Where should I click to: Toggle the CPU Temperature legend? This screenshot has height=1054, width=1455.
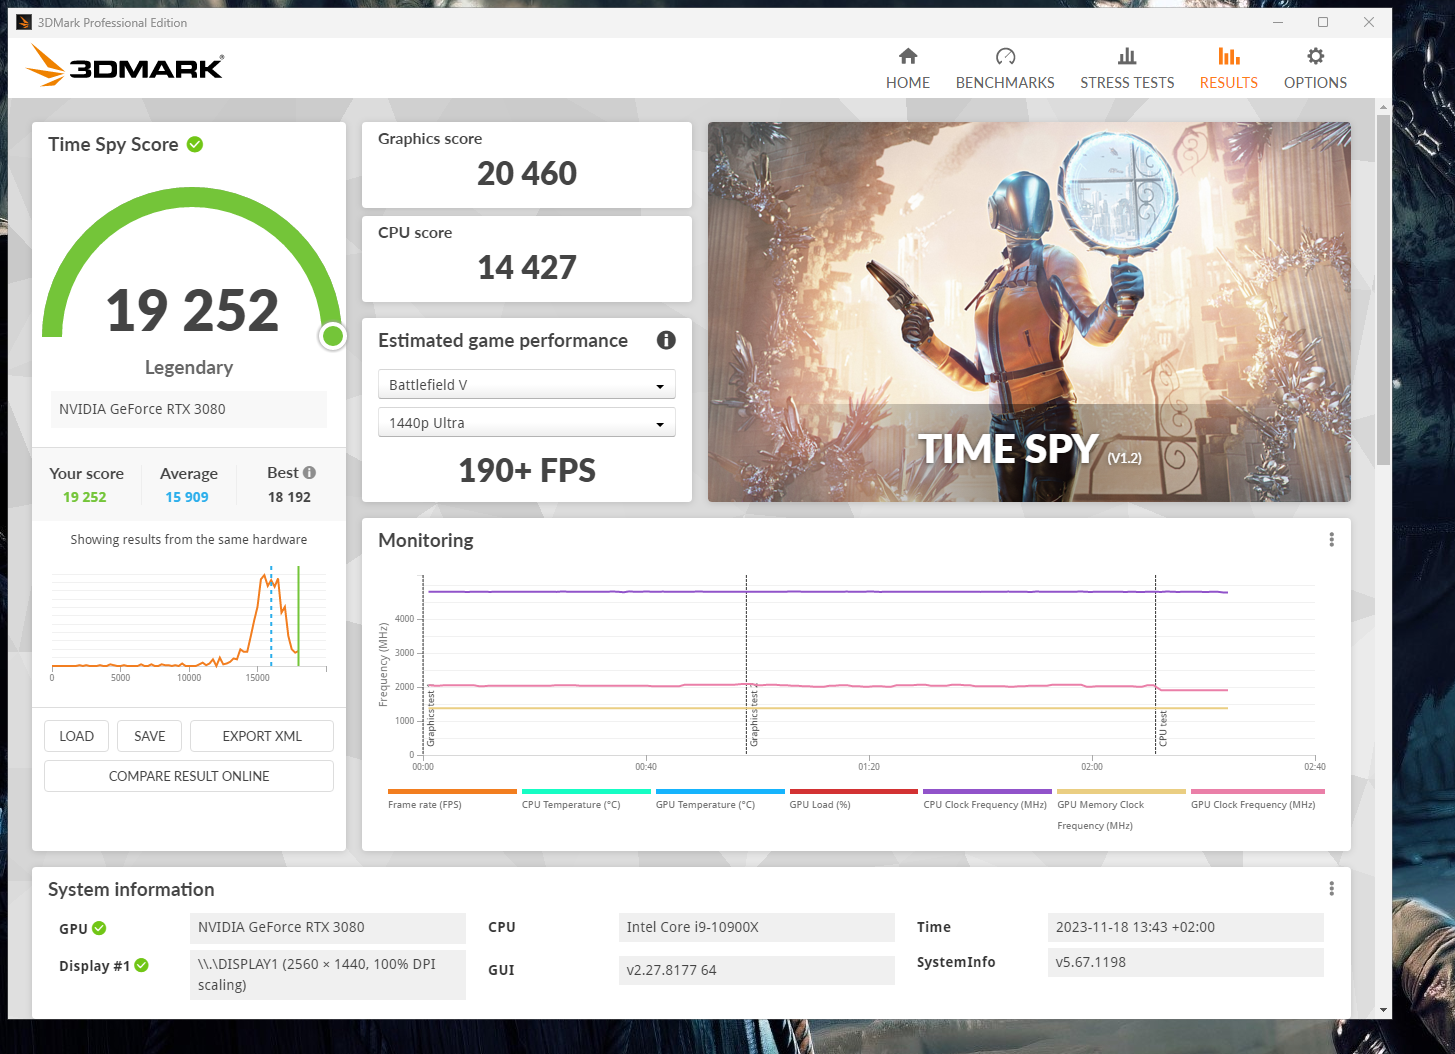[585, 799]
